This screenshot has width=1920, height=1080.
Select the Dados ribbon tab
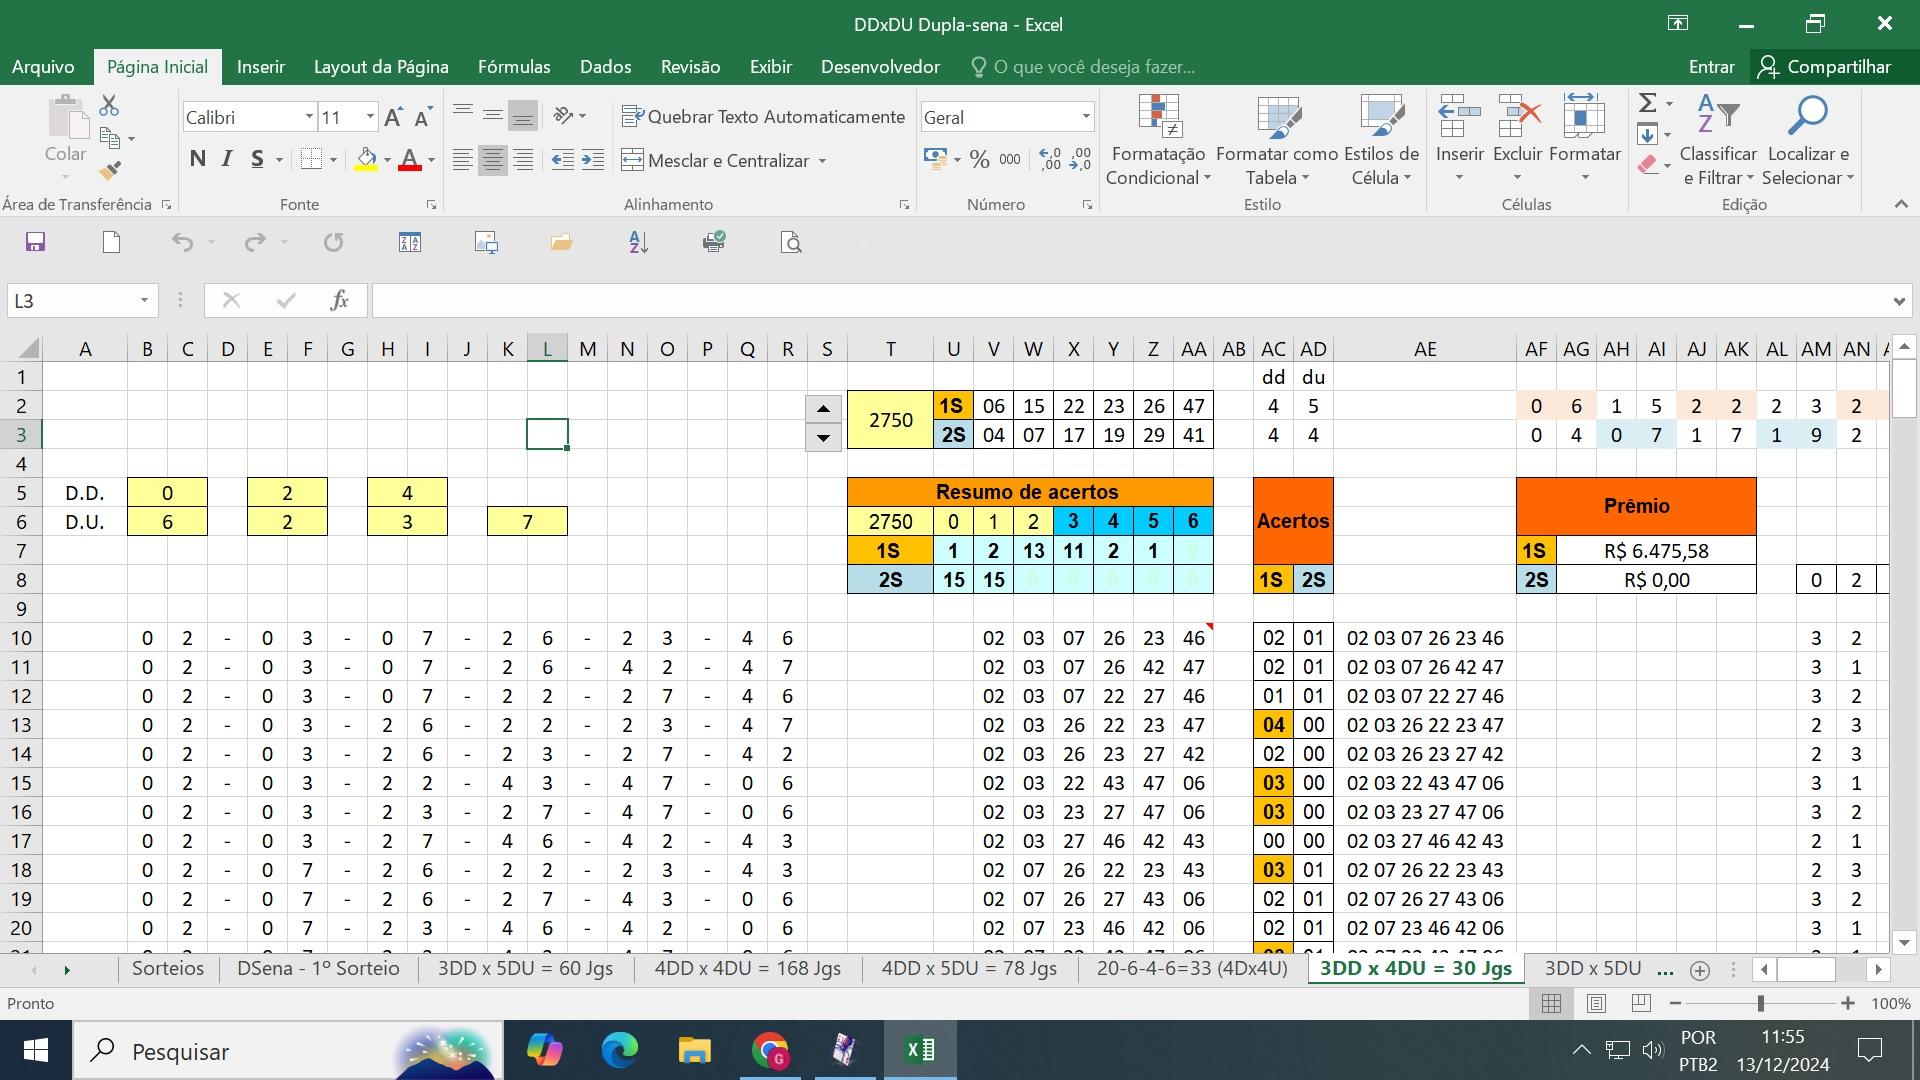(x=603, y=66)
